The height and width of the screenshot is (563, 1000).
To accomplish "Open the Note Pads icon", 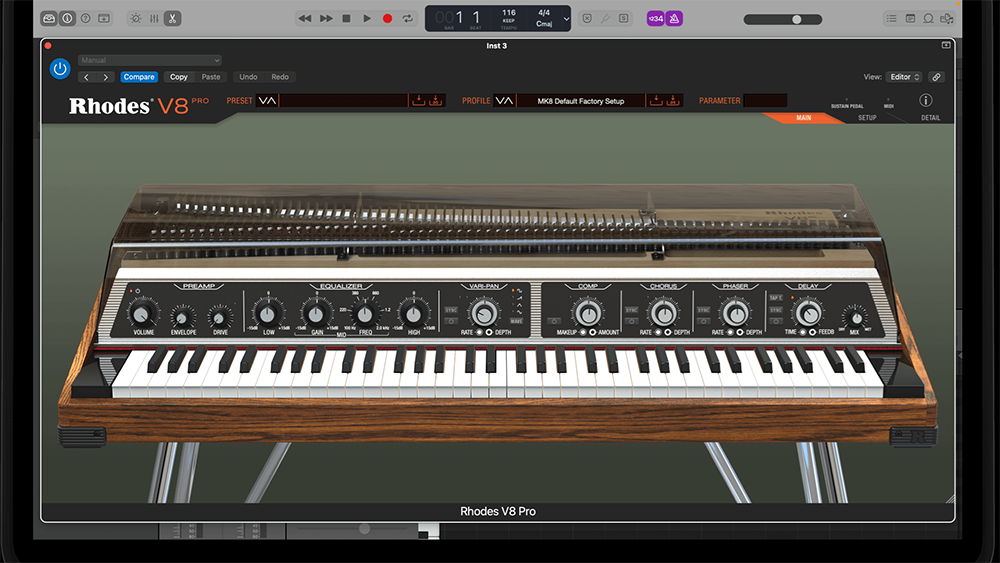I will click(910, 18).
